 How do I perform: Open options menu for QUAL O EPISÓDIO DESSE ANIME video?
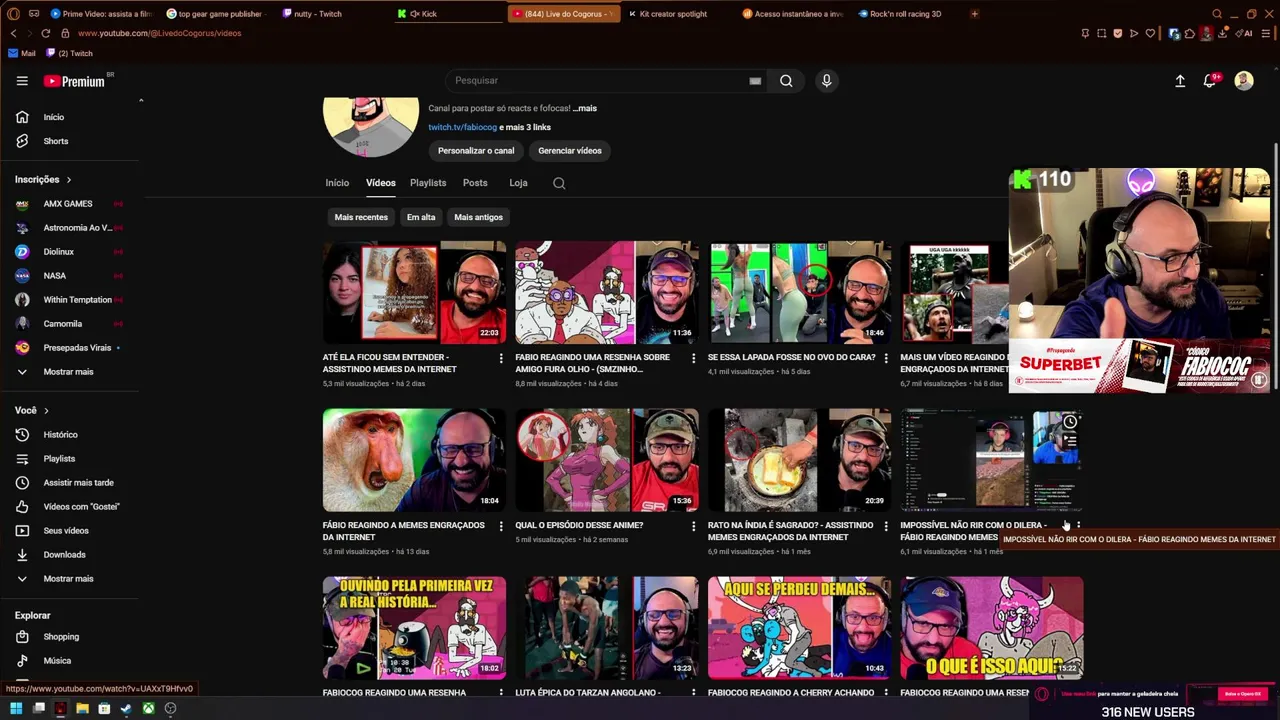tap(693, 526)
